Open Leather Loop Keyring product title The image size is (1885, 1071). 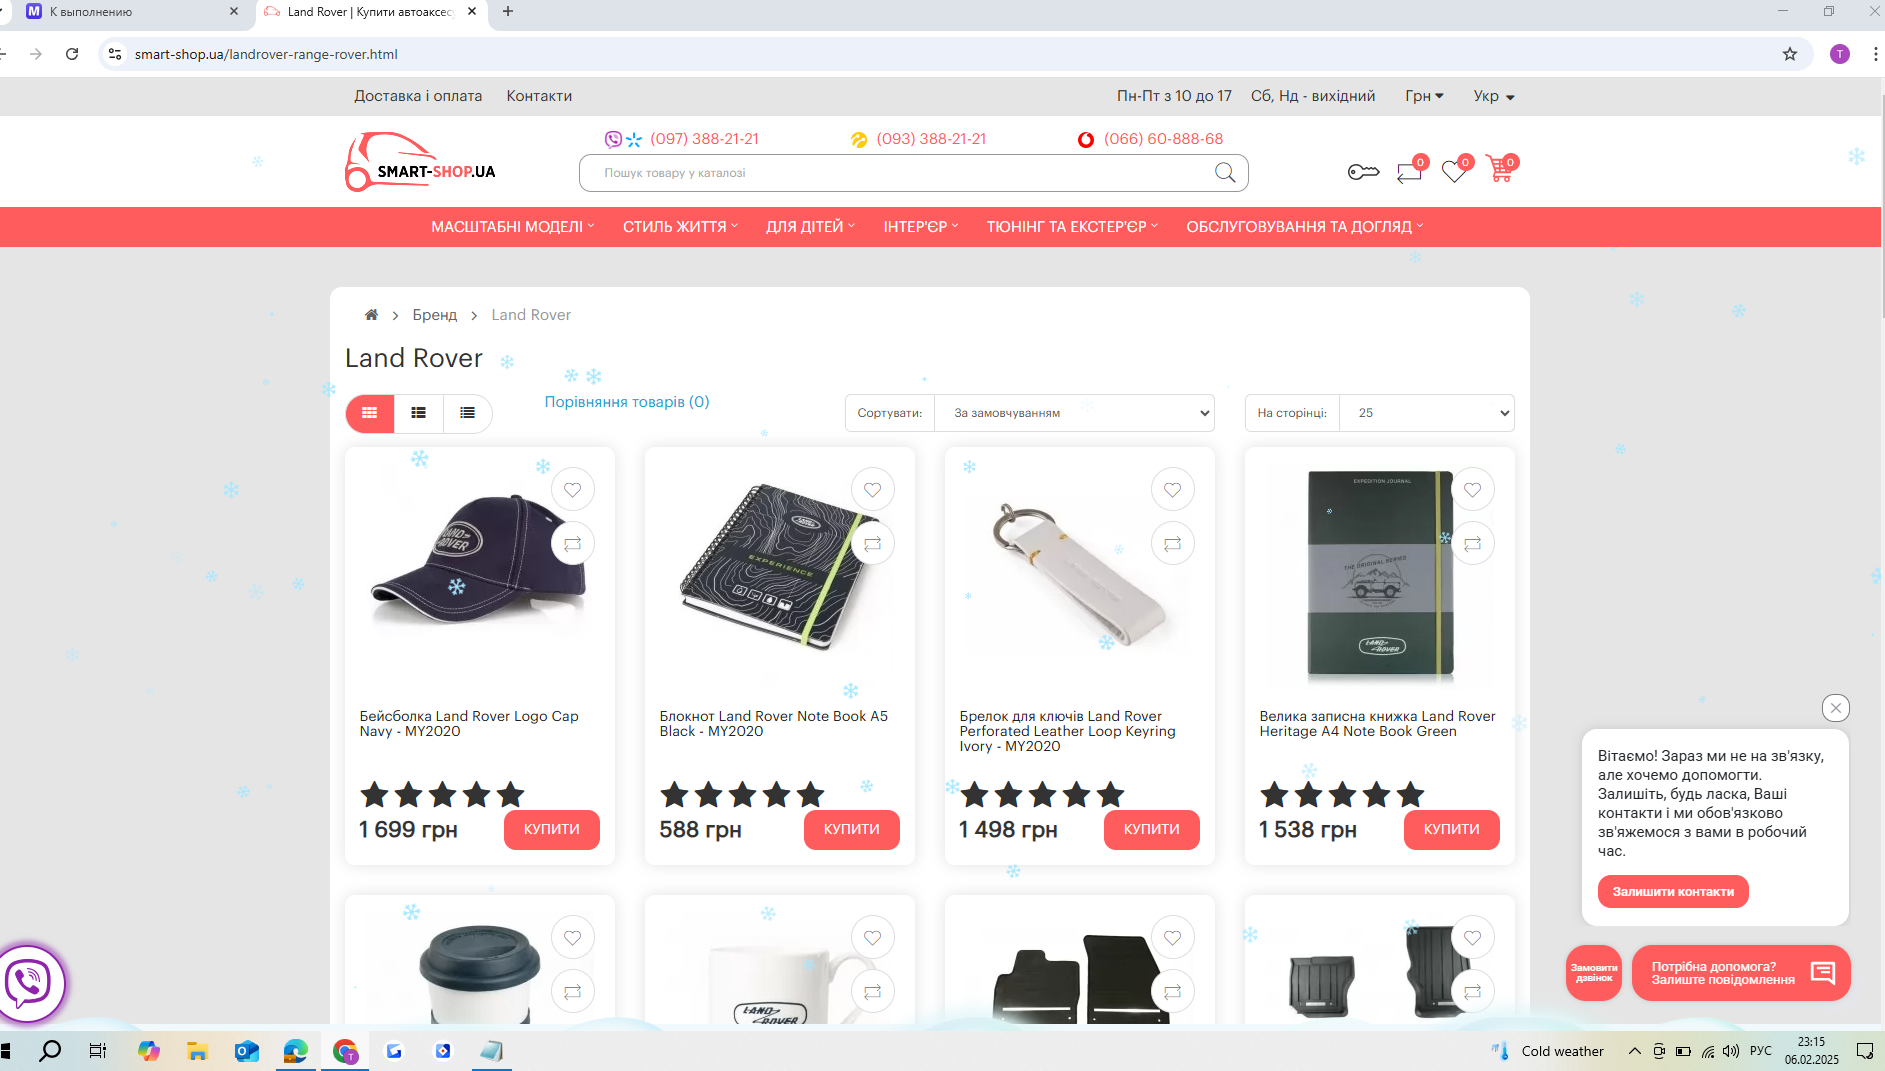tap(1068, 731)
